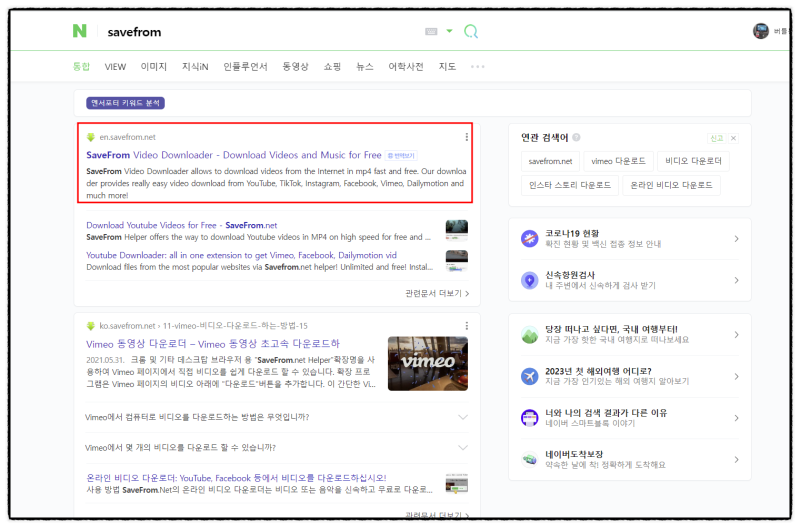Viewport: 800px width, 528px height.
Task: Click the 스마트블록 icon
Action: point(530,418)
